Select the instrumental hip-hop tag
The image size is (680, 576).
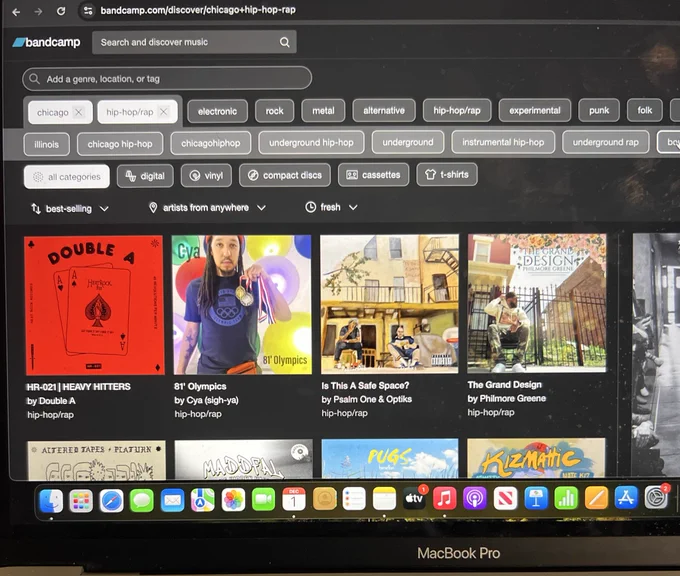503,142
